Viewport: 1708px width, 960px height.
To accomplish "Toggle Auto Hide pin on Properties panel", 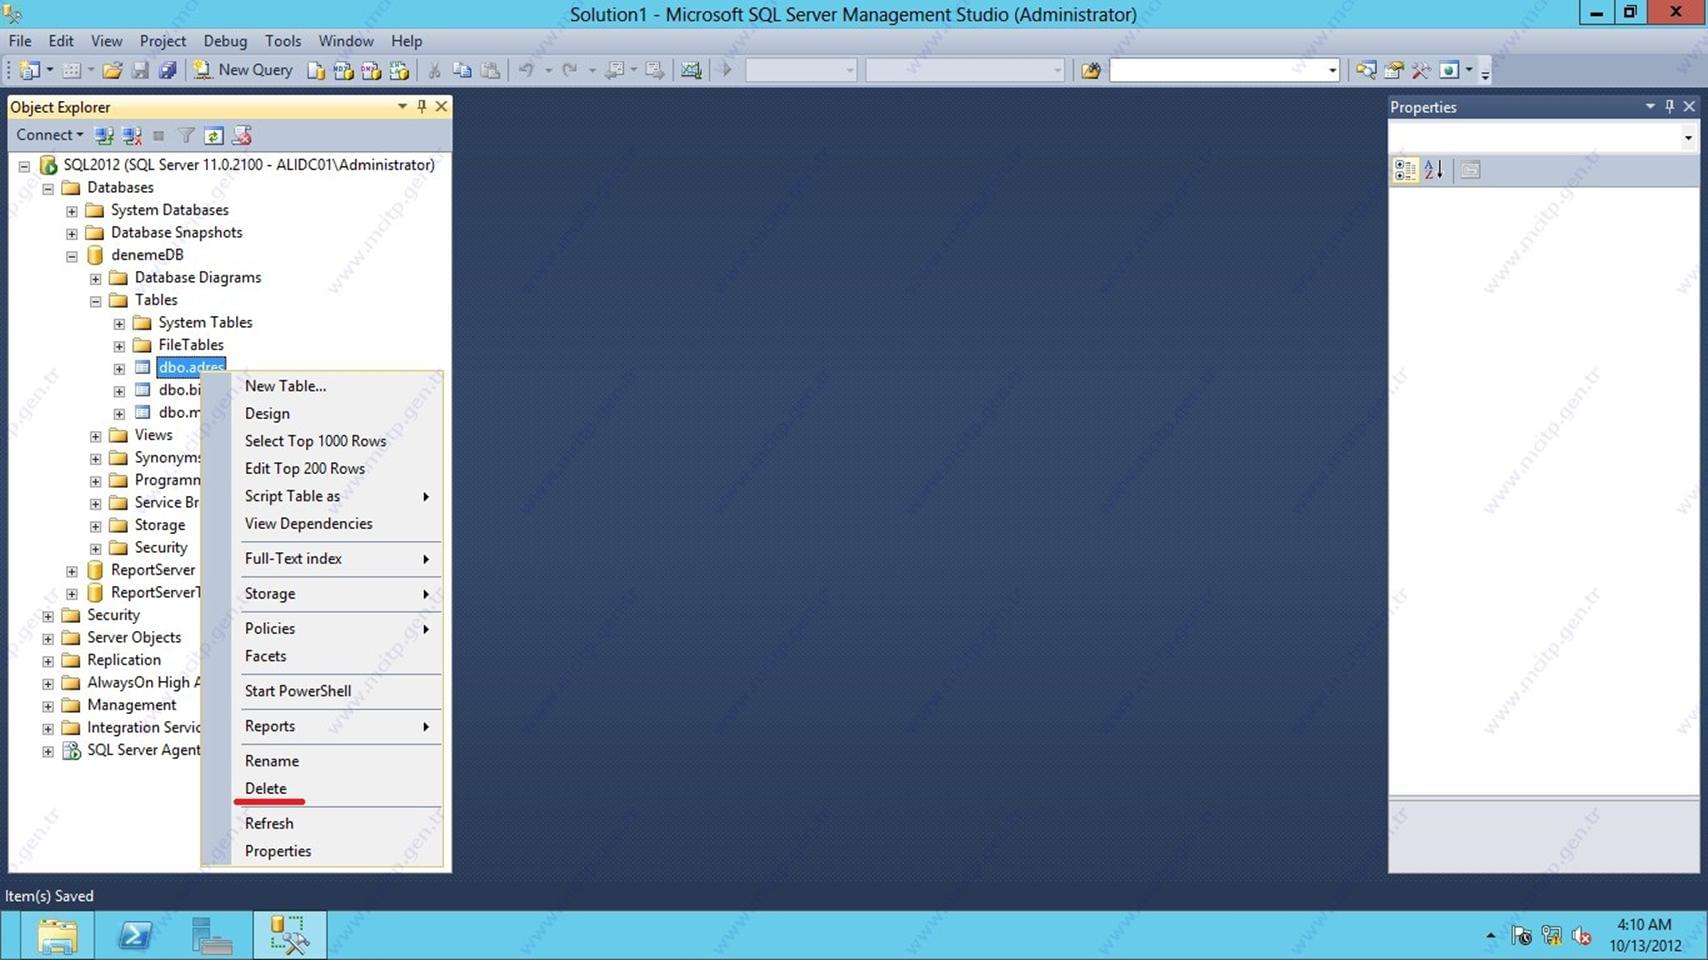I will click(1669, 106).
